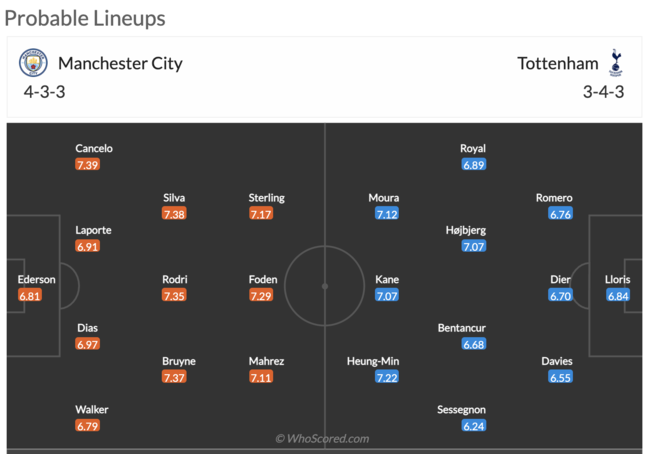The width and height of the screenshot is (650, 454).
Task: Open the Manchester City team link
Action: coord(120,64)
